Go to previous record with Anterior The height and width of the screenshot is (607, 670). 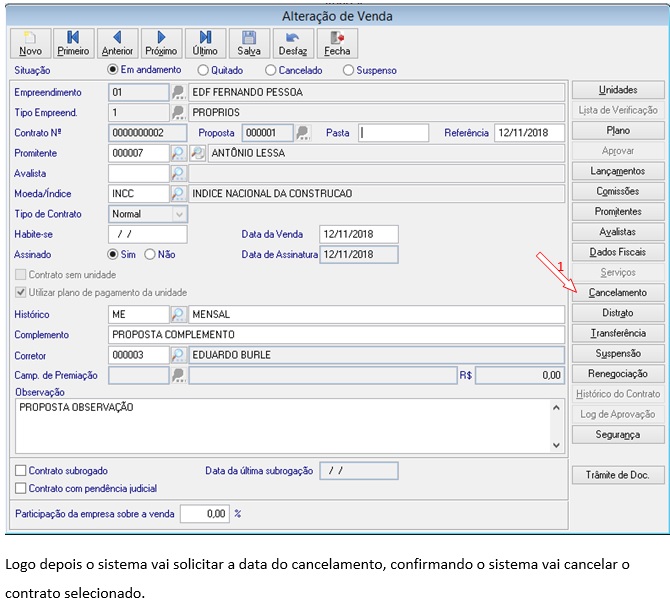click(118, 43)
